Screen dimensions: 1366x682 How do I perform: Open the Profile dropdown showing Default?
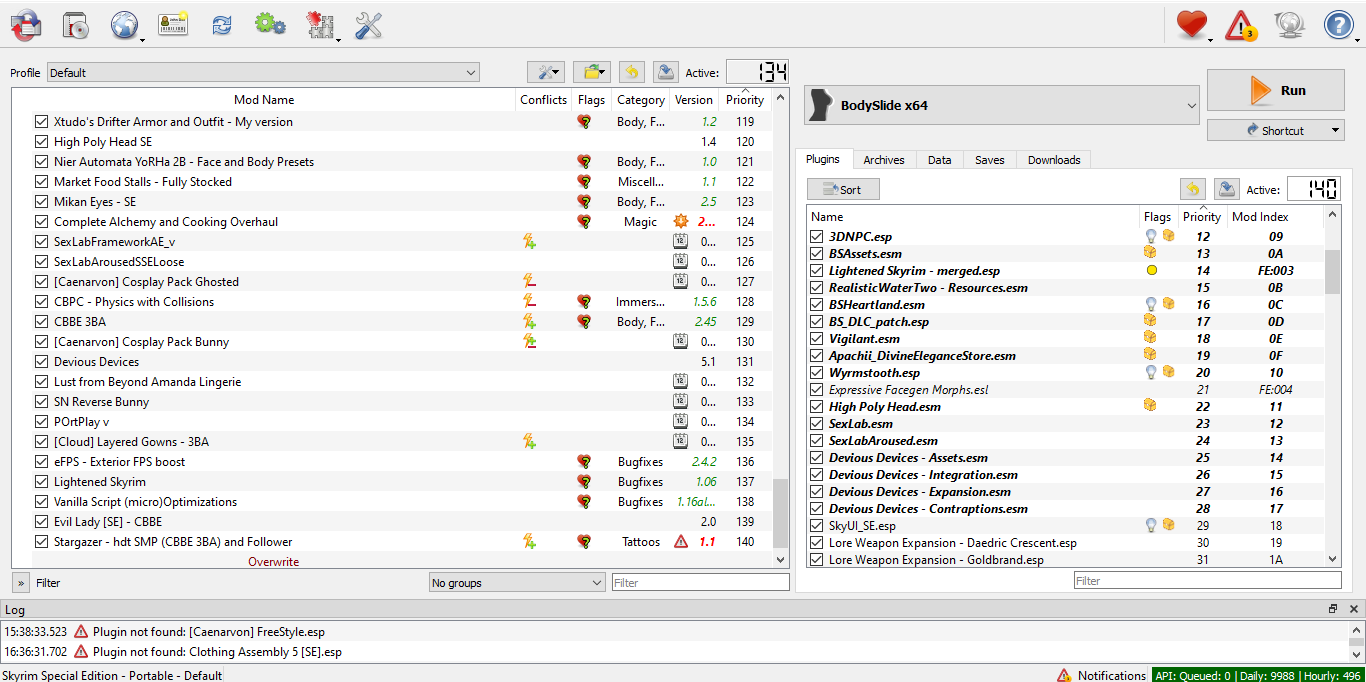pos(260,72)
